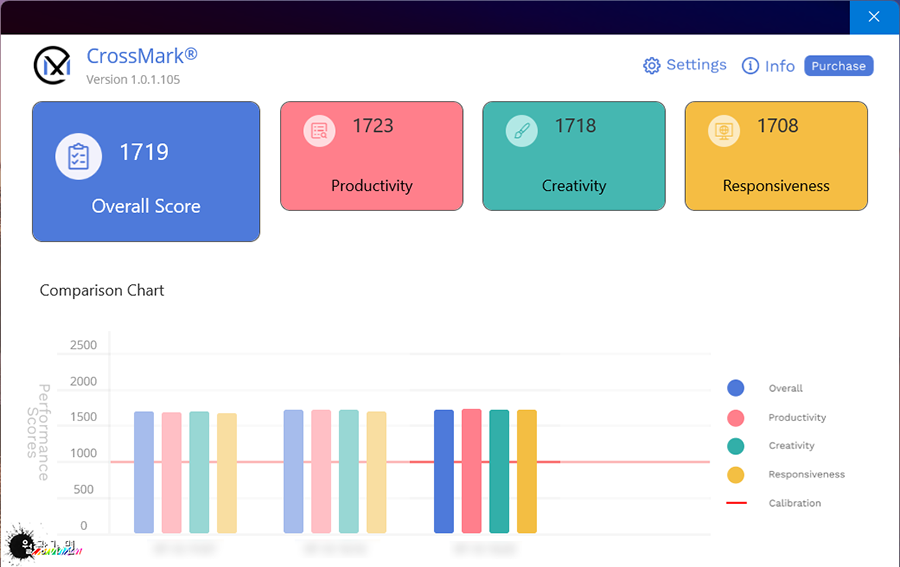Click the Comparison Chart heading
The height and width of the screenshot is (567, 900).
coord(102,290)
